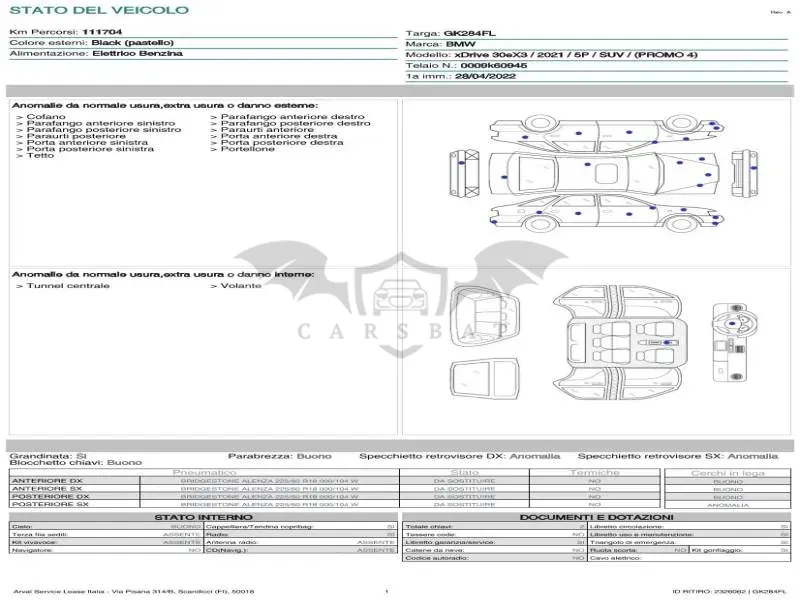Click the "Paraurti posteriore" entry
Screen dimensions: 800x600
point(76,136)
